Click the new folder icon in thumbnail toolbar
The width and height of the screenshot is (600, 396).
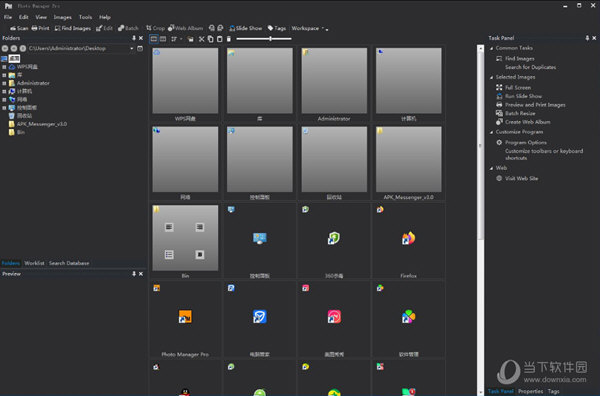coord(191,39)
